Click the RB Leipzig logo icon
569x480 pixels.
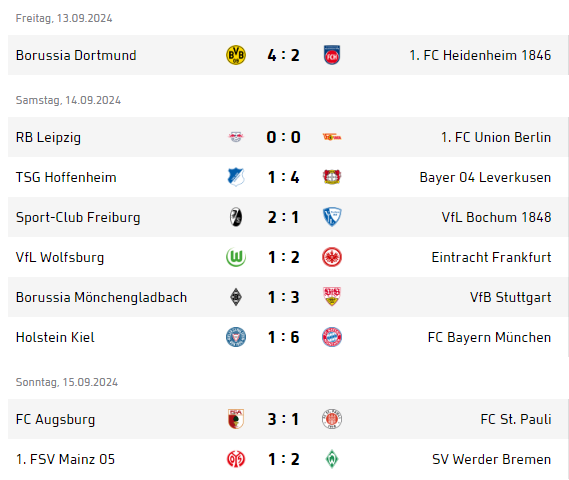(236, 137)
